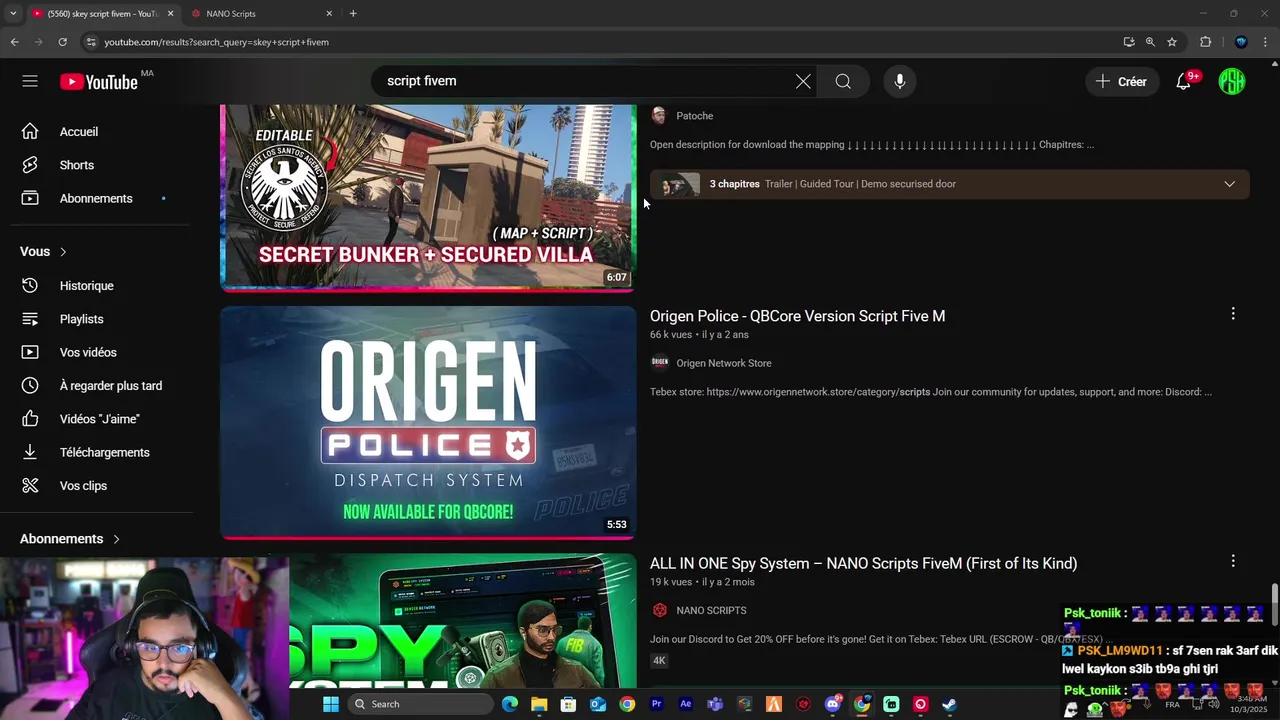This screenshot has height=720, width=1280.
Task: Go to YouTube home via logo
Action: click(x=98, y=82)
